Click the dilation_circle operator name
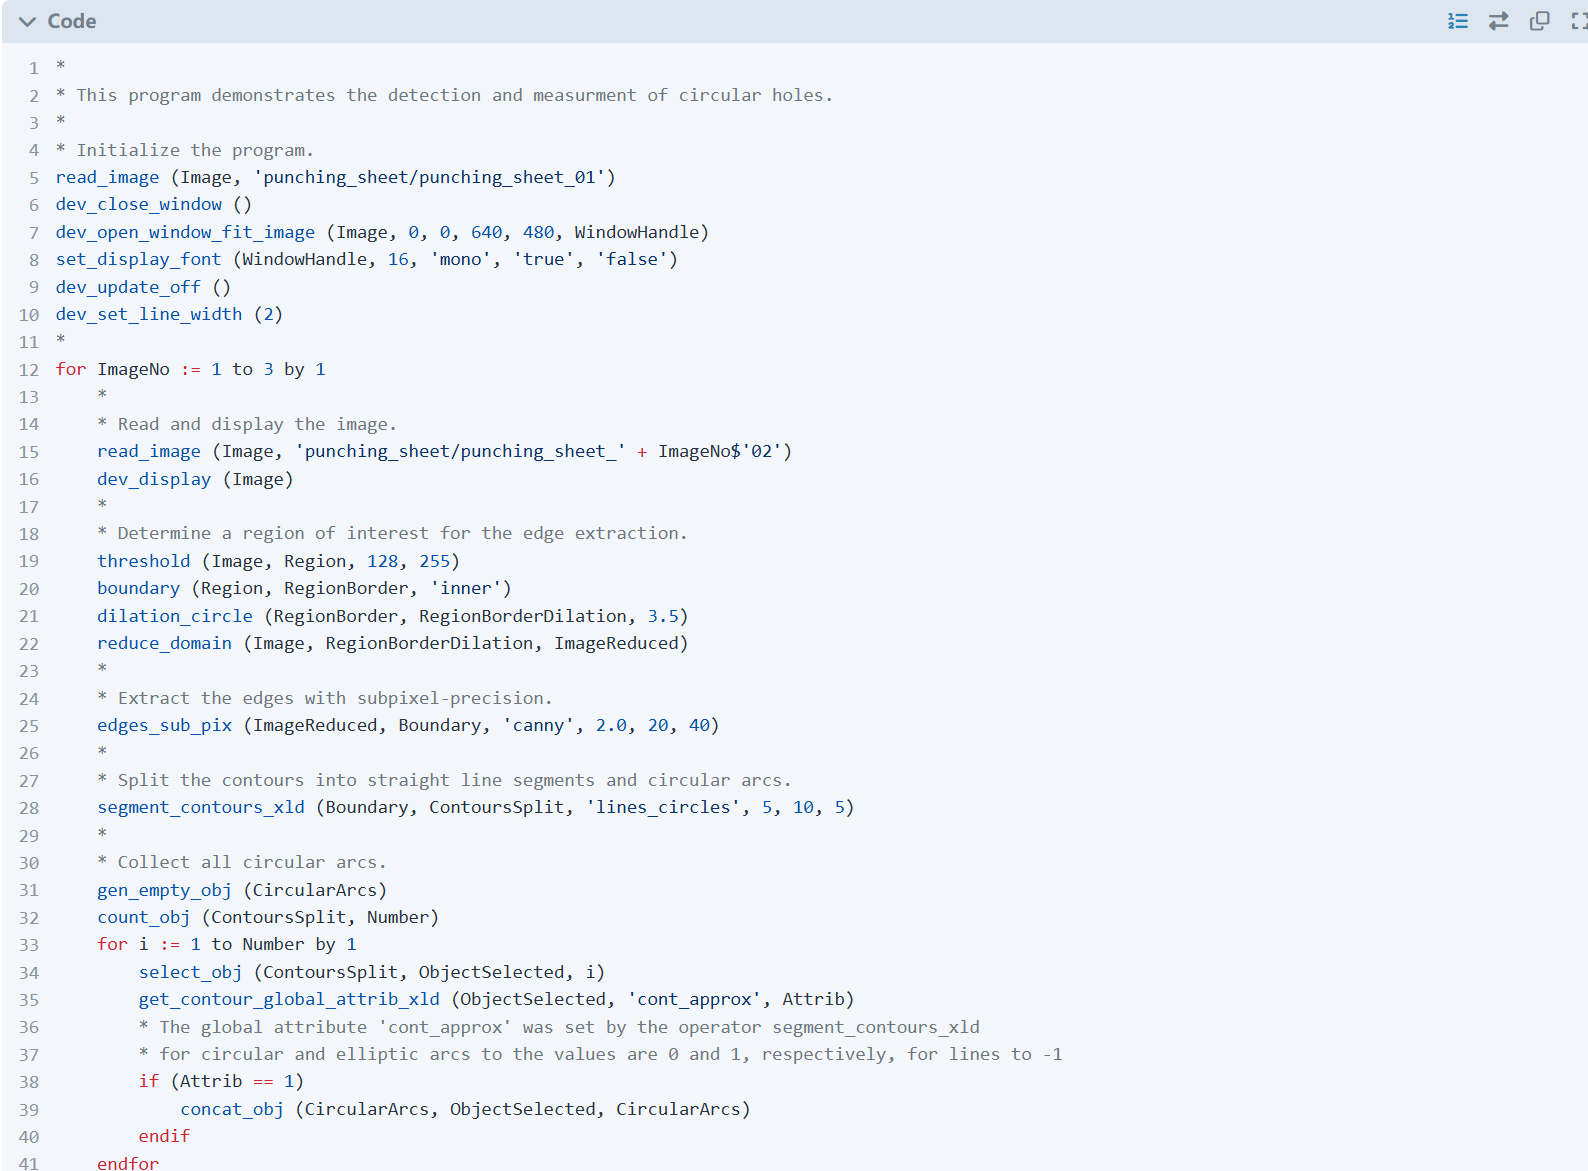Viewport: 1588px width, 1171px height. [x=175, y=616]
